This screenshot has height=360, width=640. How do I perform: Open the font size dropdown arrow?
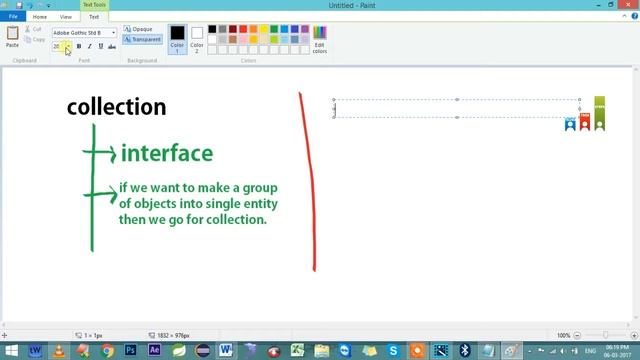tap(68, 46)
